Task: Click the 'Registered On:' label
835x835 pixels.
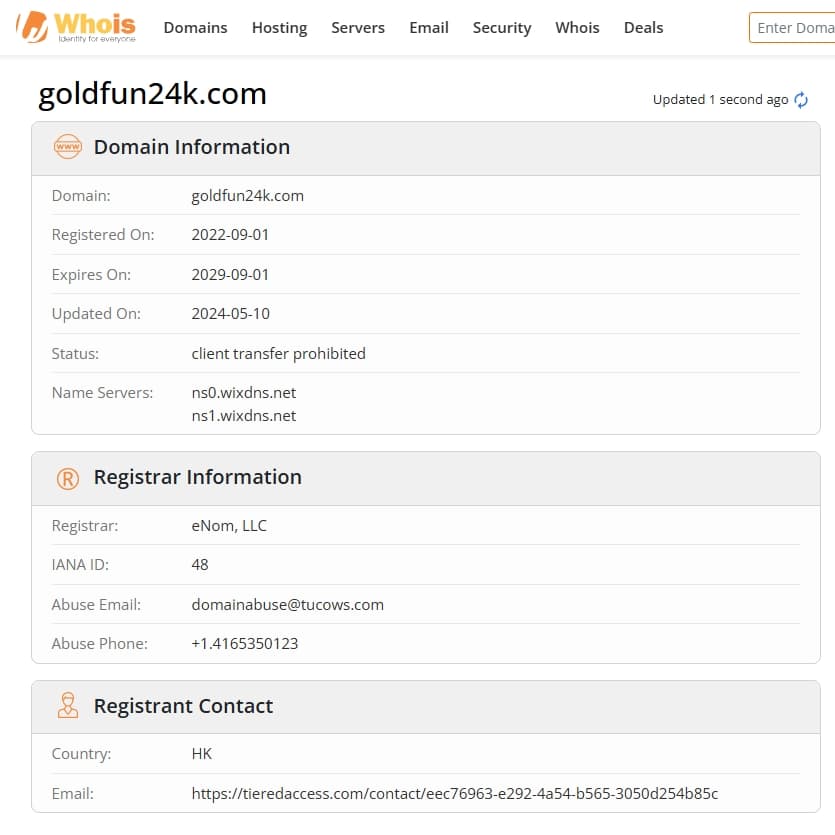Action: (103, 235)
